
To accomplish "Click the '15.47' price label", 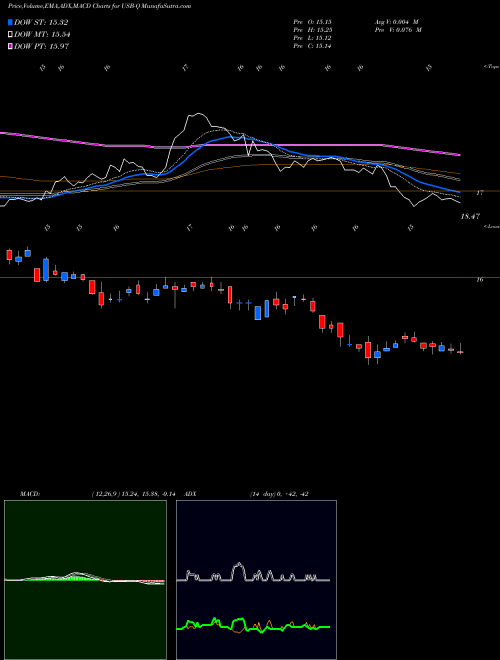I will tap(470, 216).
